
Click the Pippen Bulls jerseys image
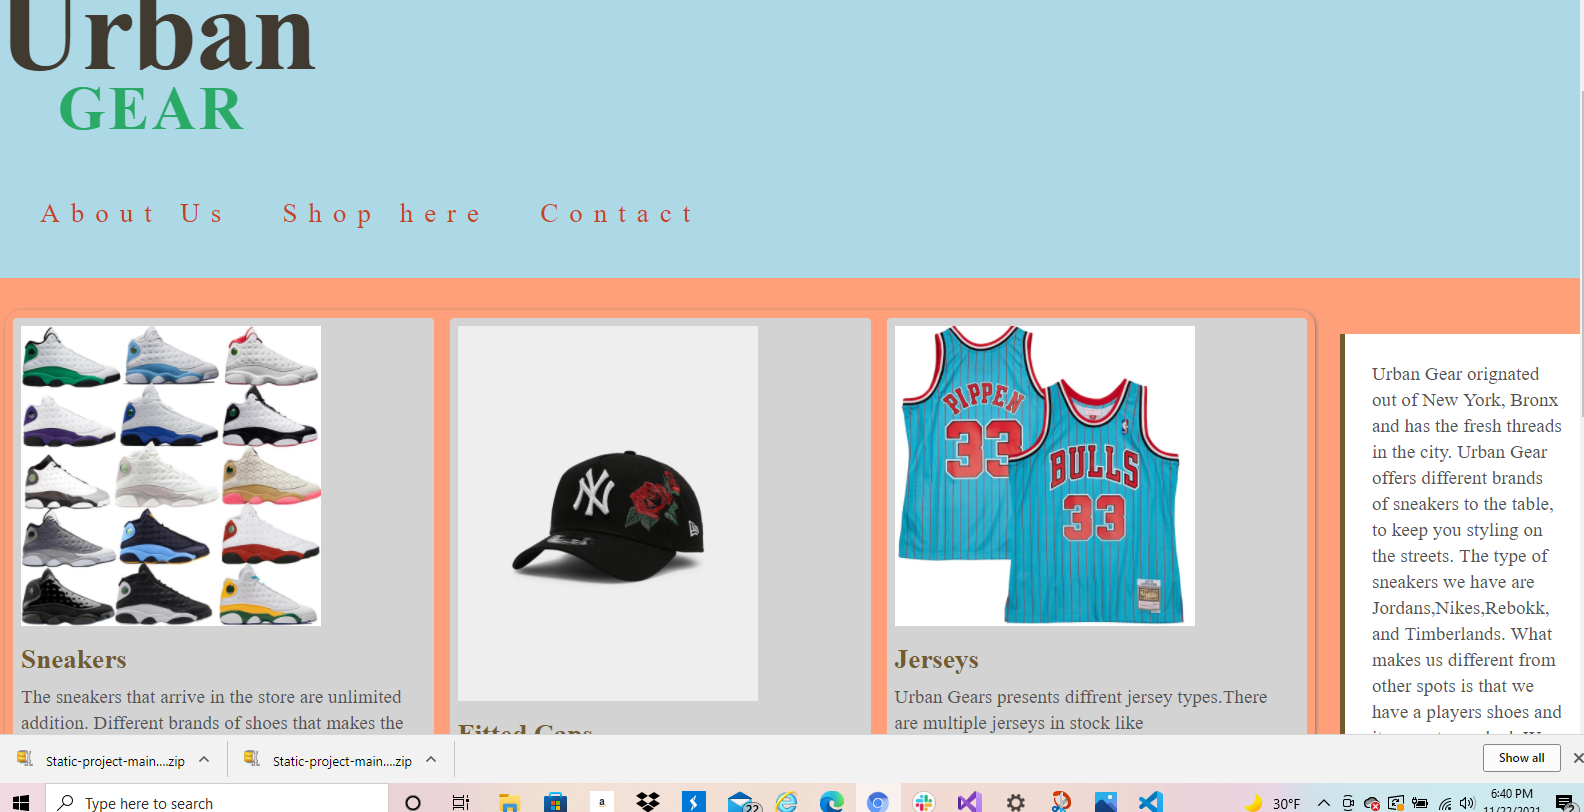[x=1044, y=476]
